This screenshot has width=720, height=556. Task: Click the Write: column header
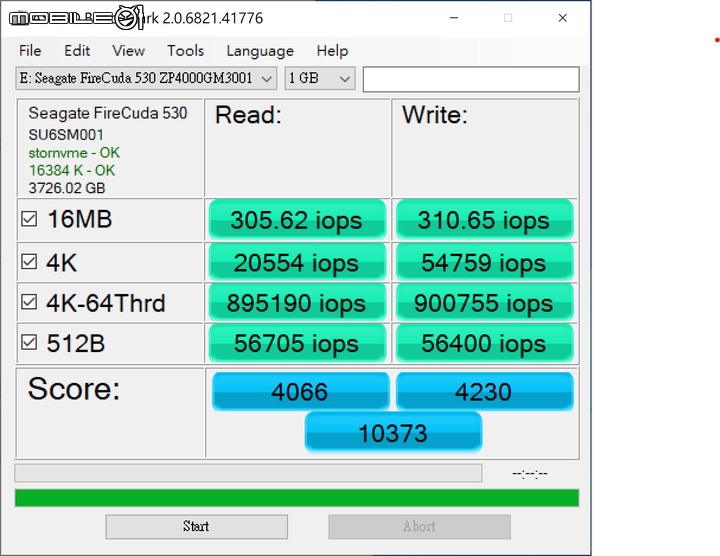pos(435,115)
